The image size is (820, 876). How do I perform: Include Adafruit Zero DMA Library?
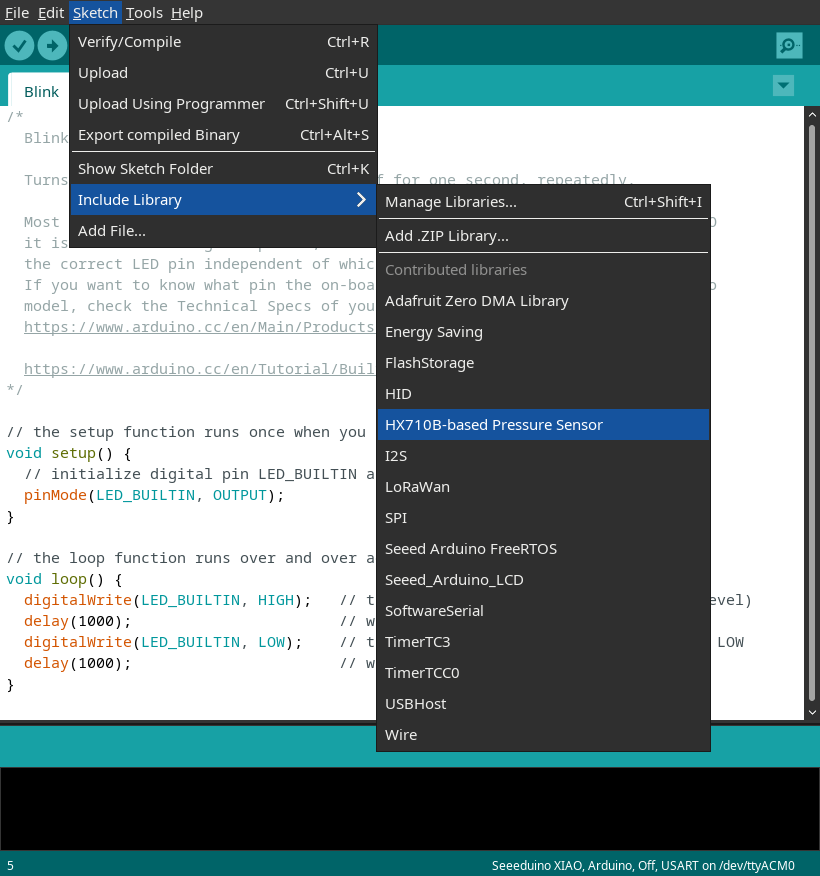(x=543, y=301)
